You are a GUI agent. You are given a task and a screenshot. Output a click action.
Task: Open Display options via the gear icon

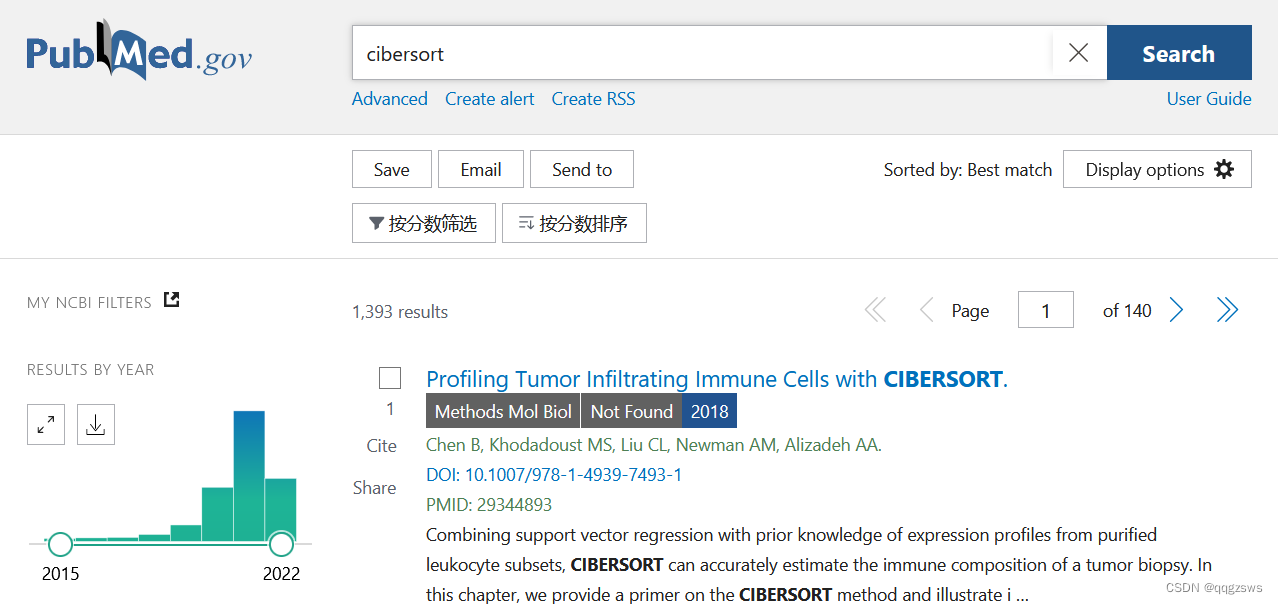point(1224,169)
